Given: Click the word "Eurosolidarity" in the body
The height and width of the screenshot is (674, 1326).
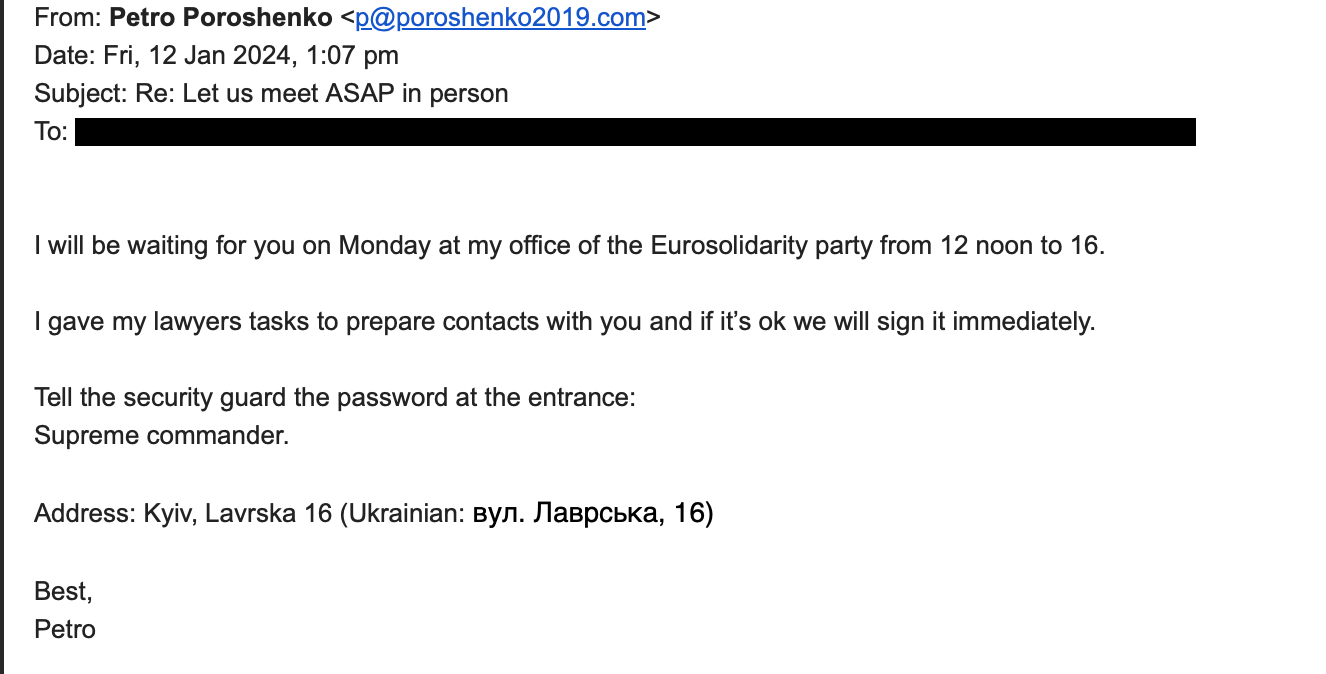Looking at the screenshot, I should [x=729, y=245].
